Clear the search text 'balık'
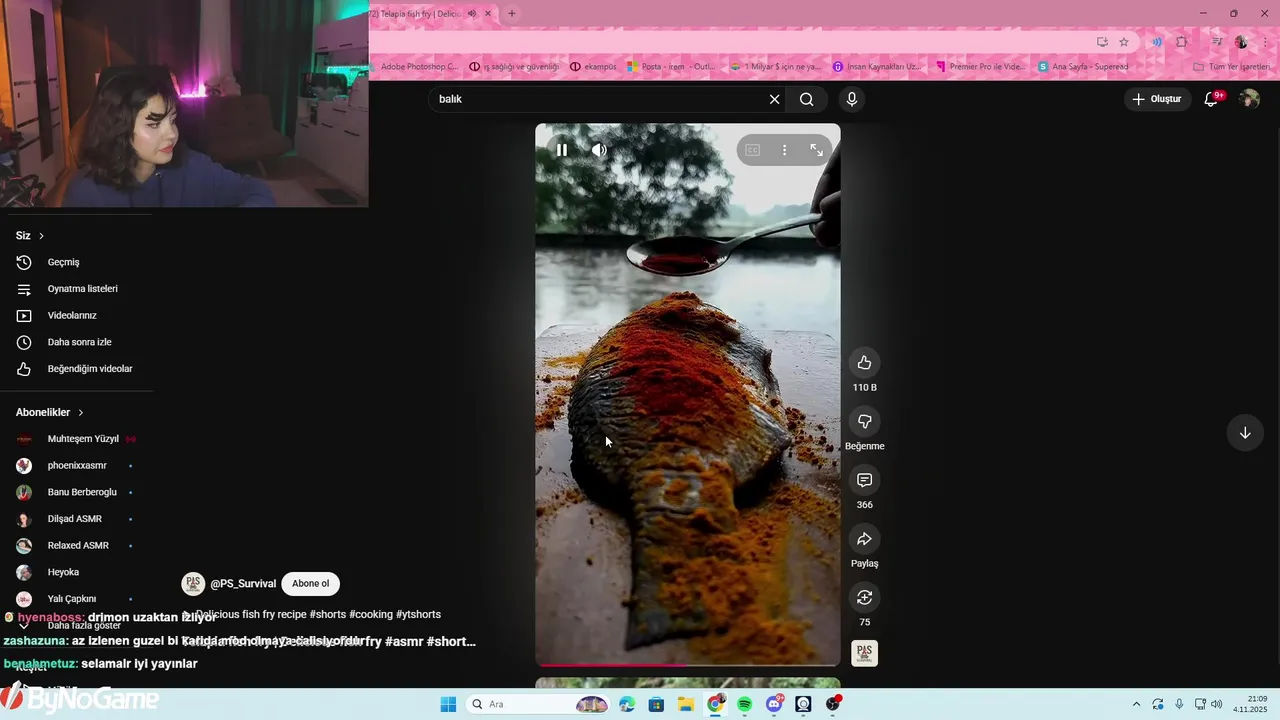Image resolution: width=1280 pixels, height=720 pixels. pos(774,99)
